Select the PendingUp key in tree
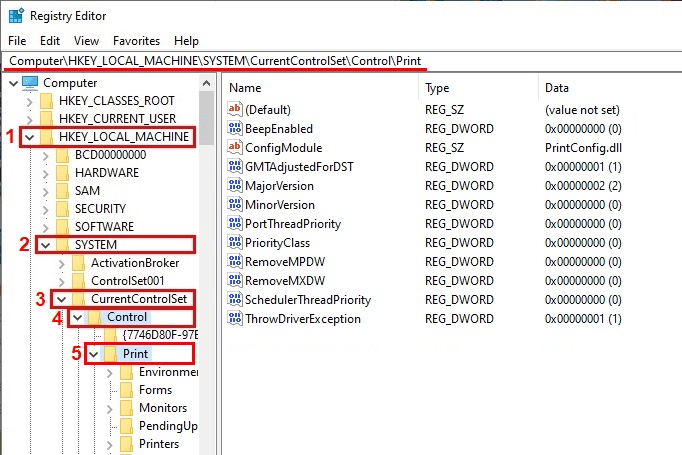 pyautogui.click(x=168, y=426)
